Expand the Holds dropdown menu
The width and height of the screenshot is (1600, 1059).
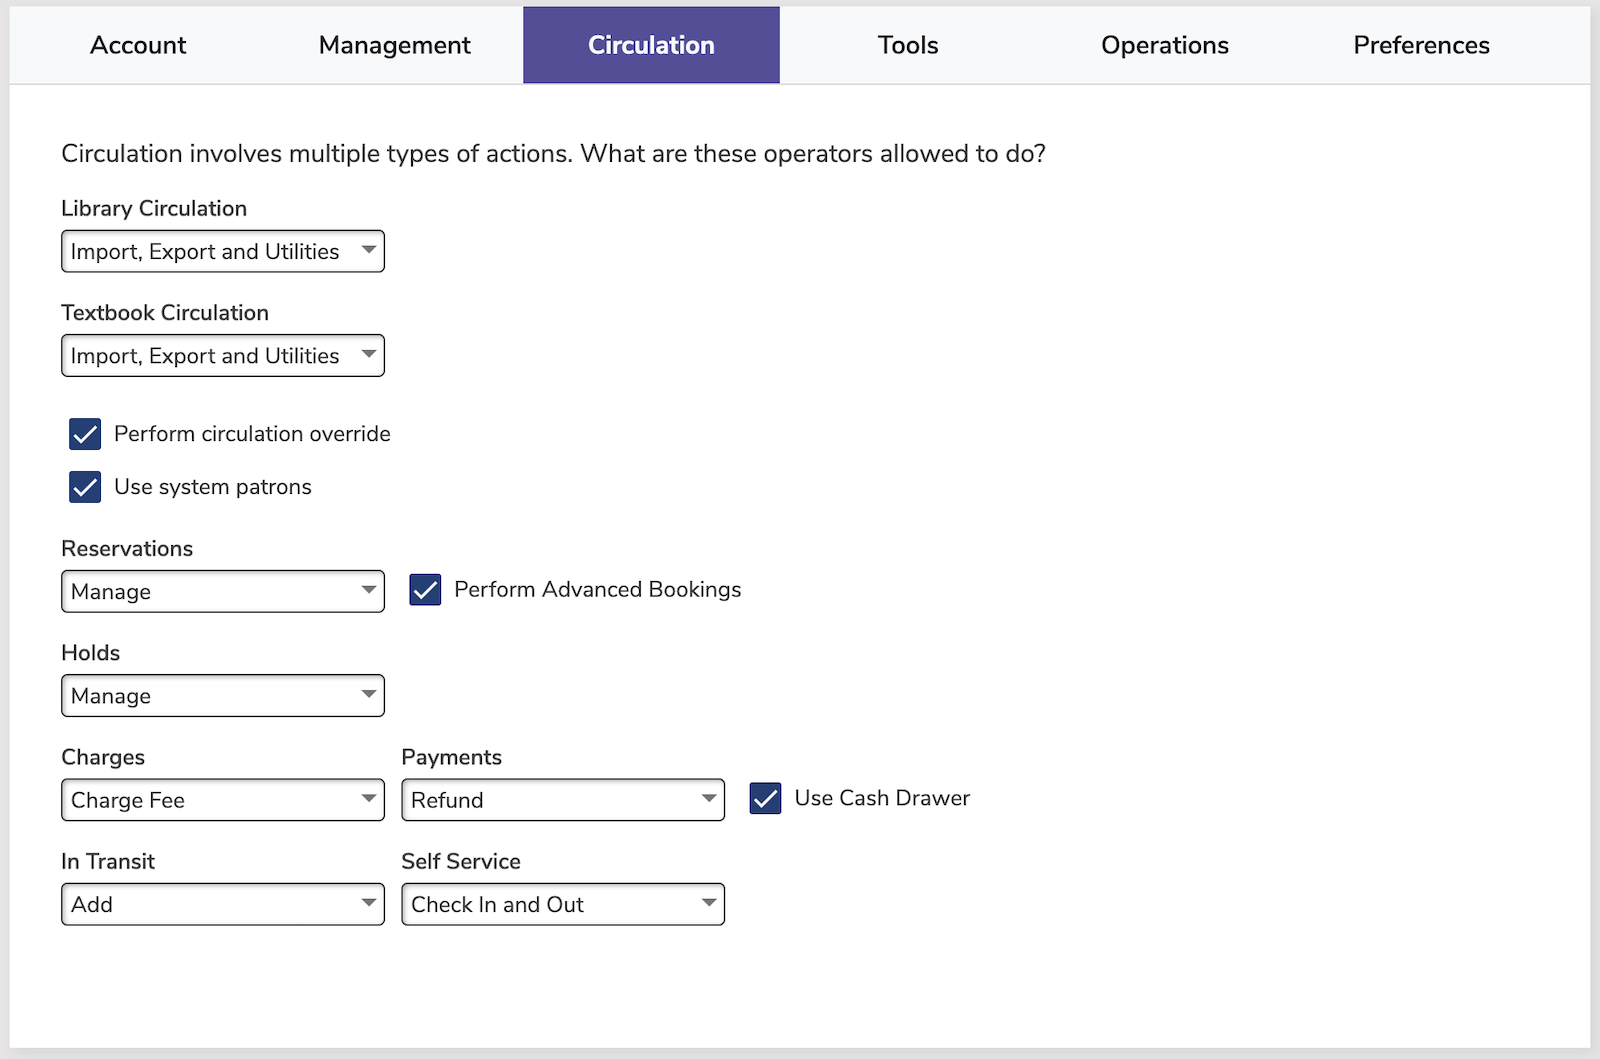tap(223, 696)
